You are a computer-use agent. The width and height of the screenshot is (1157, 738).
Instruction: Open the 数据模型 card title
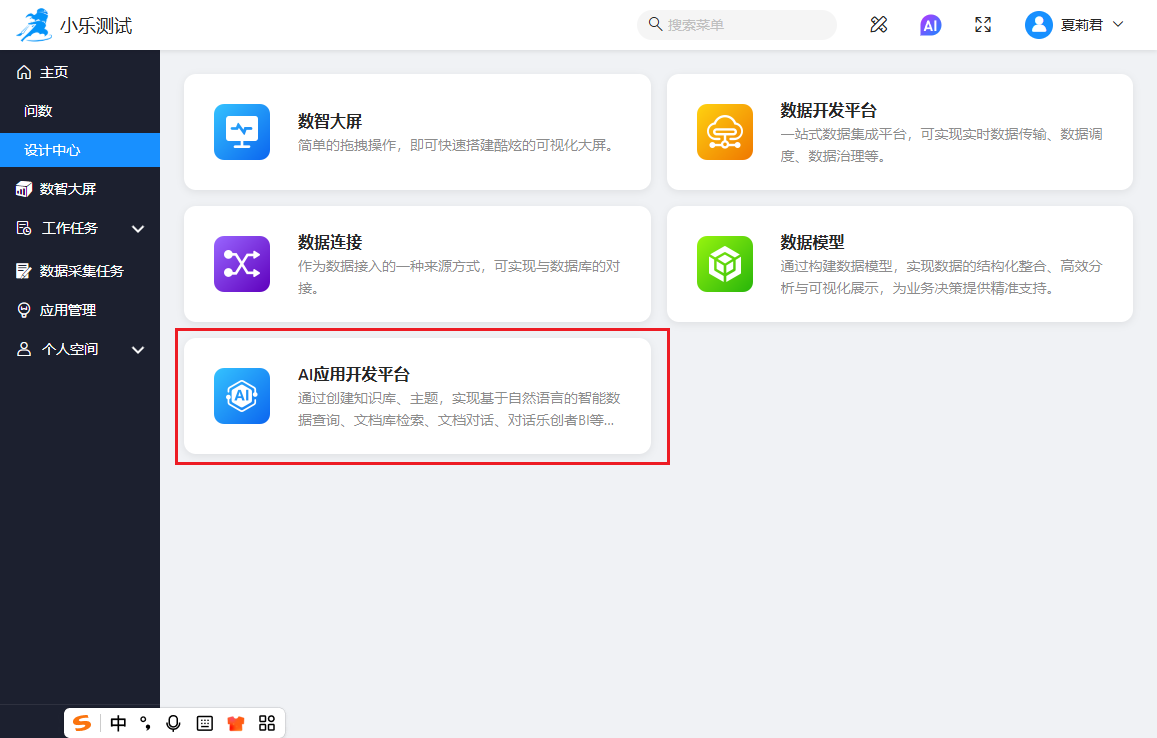pyautogui.click(x=812, y=242)
